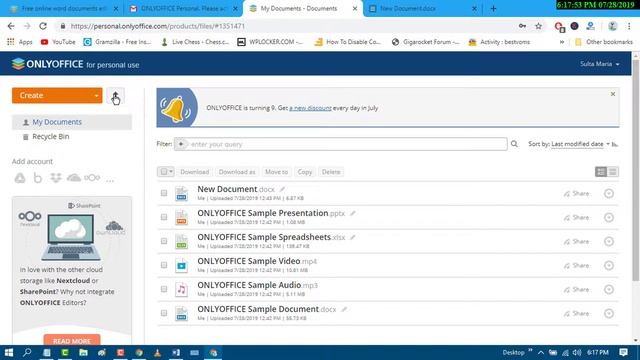Viewport: 640px width, 360px height.
Task: Reload the page in browser
Action: coord(43,26)
